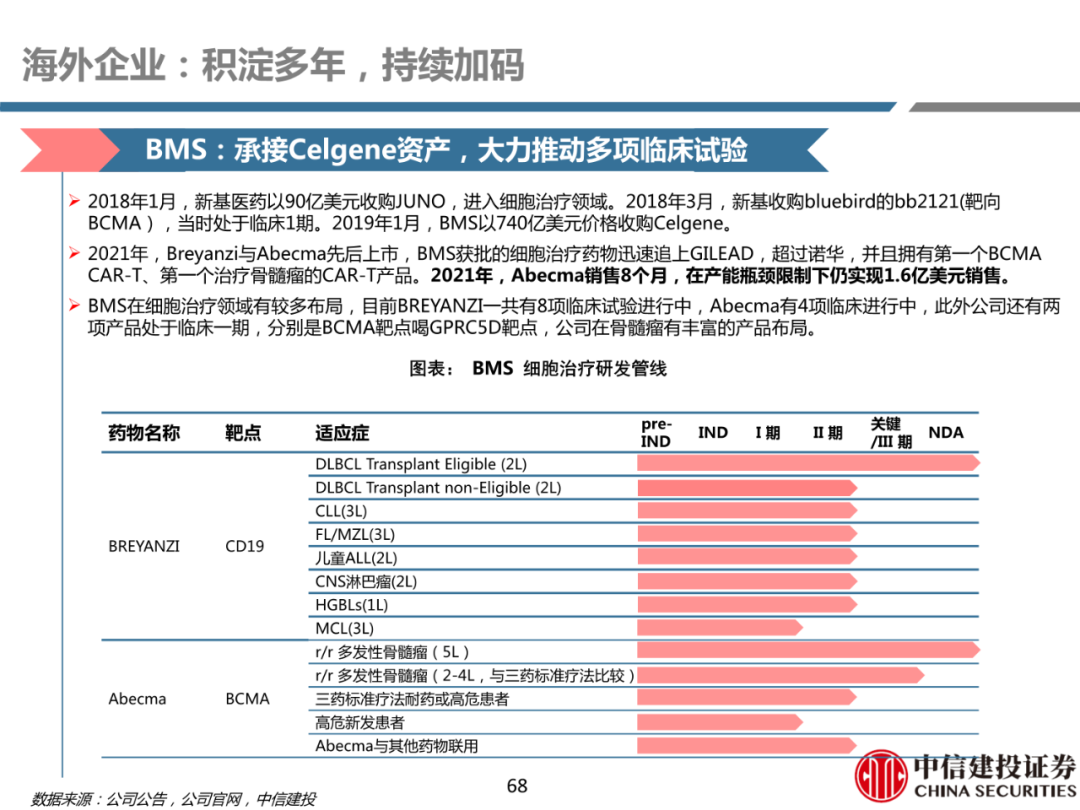Select the bold sentence about Abecma销售8个月
The height and width of the screenshot is (810, 1080).
pos(723,276)
